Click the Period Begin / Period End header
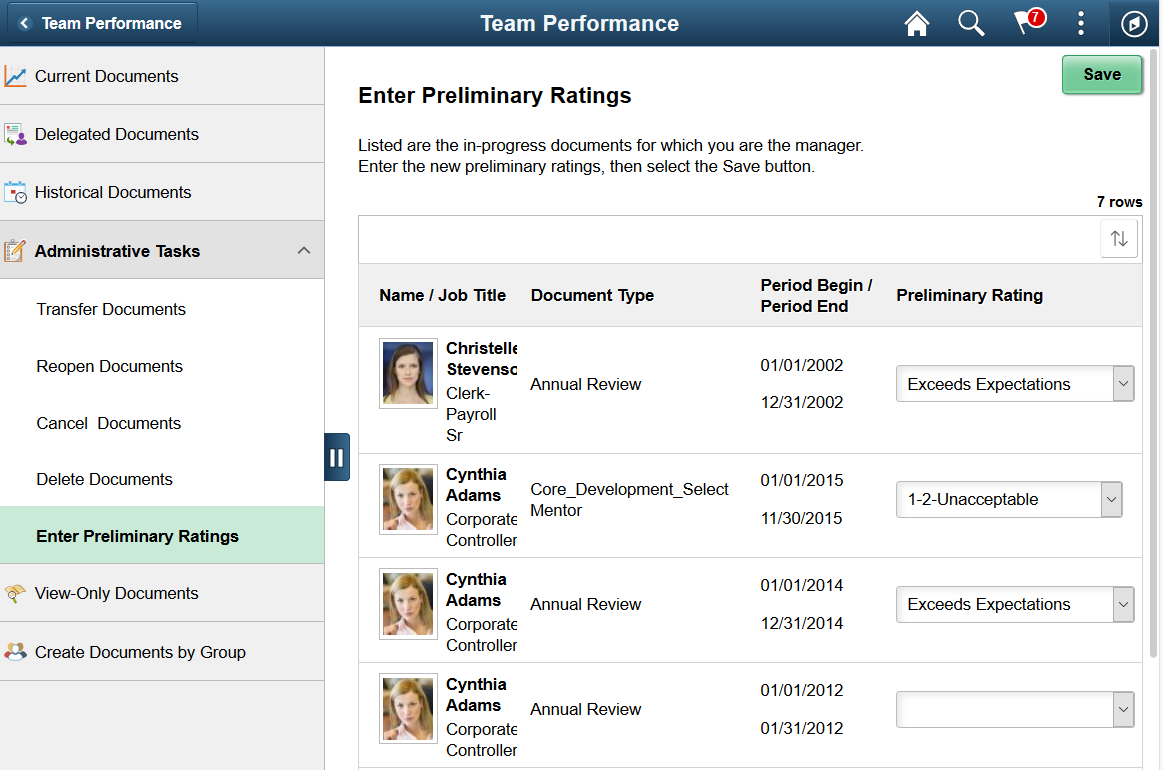The width and height of the screenshot is (1166, 770). tap(816, 295)
